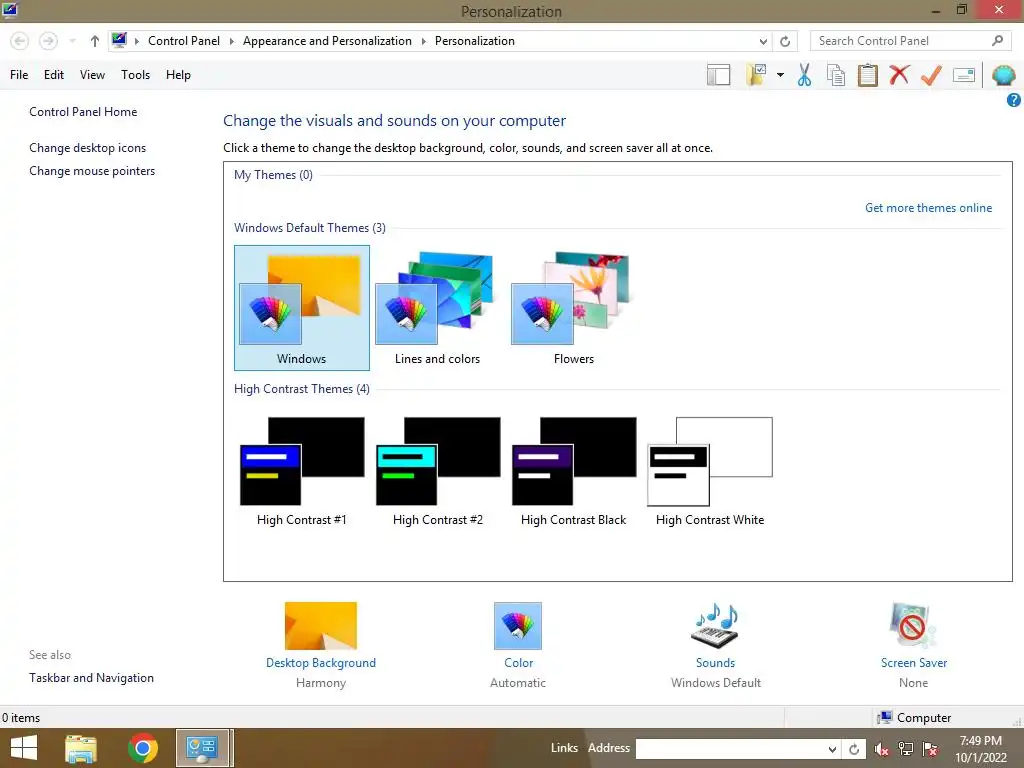Click the Copy toolbar icon
The height and width of the screenshot is (768, 1024).
pyautogui.click(x=836, y=75)
